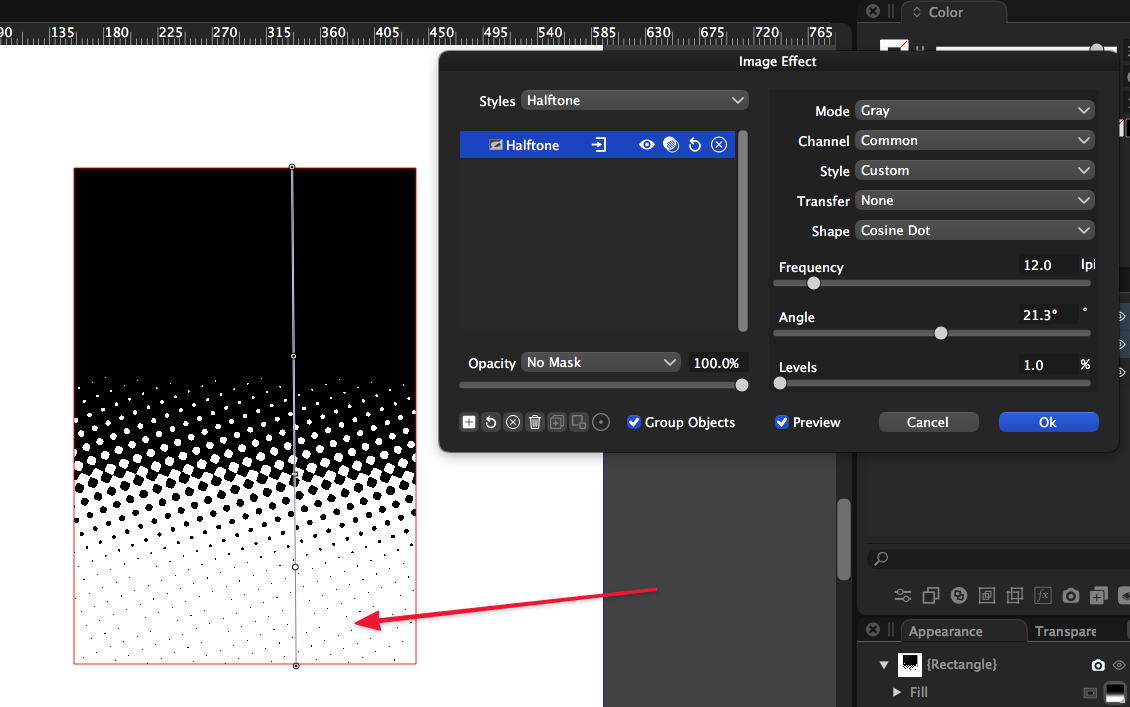This screenshot has height=707, width=1130.
Task: Switch to the Appearance tab
Action: click(945, 632)
